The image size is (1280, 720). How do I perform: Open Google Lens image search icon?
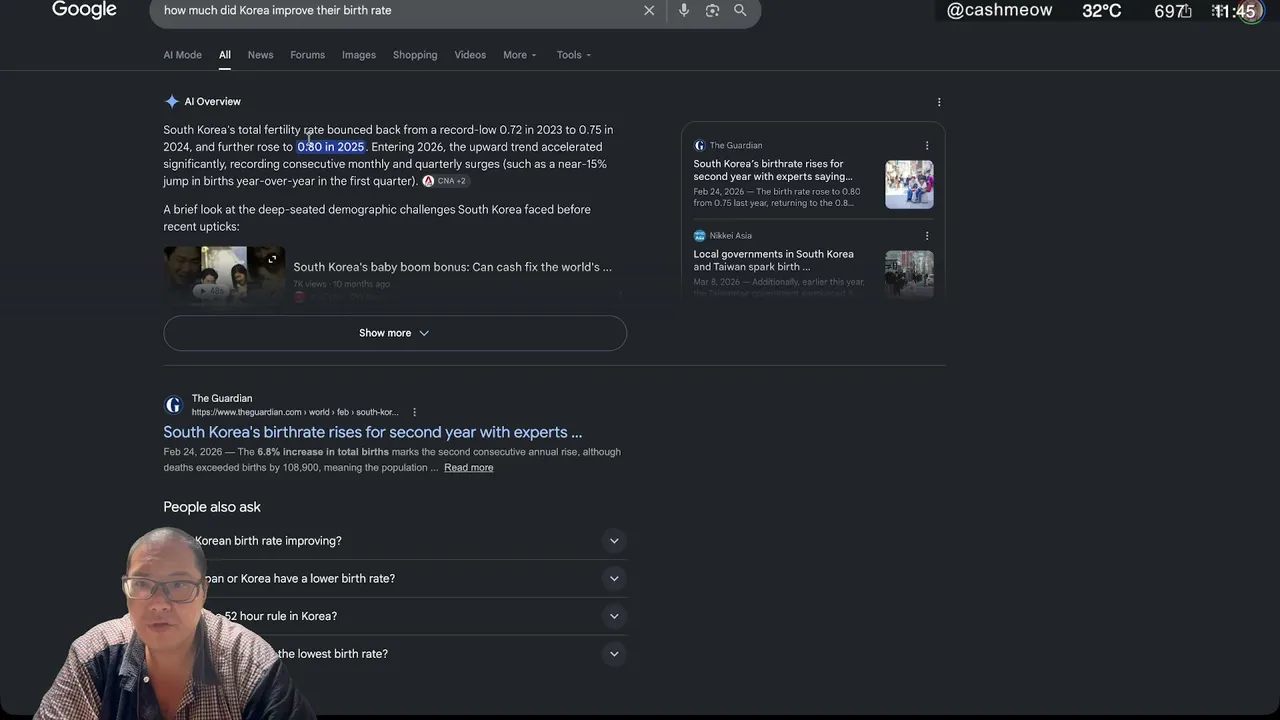click(x=712, y=10)
